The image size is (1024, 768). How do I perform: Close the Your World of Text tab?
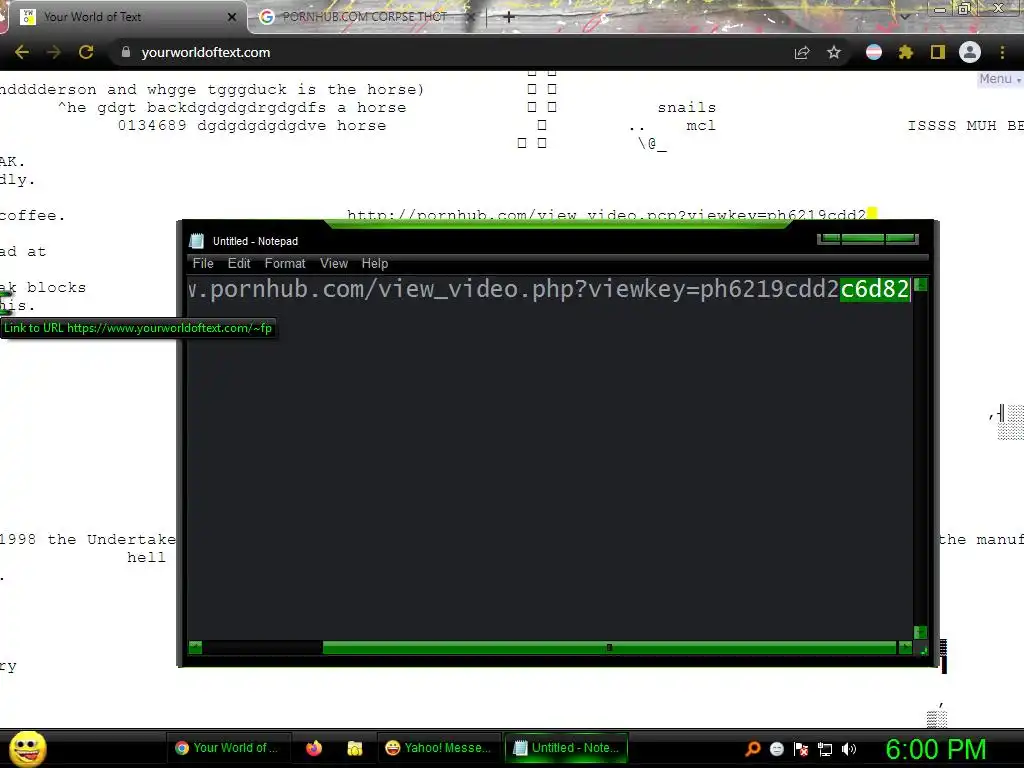[x=232, y=17]
